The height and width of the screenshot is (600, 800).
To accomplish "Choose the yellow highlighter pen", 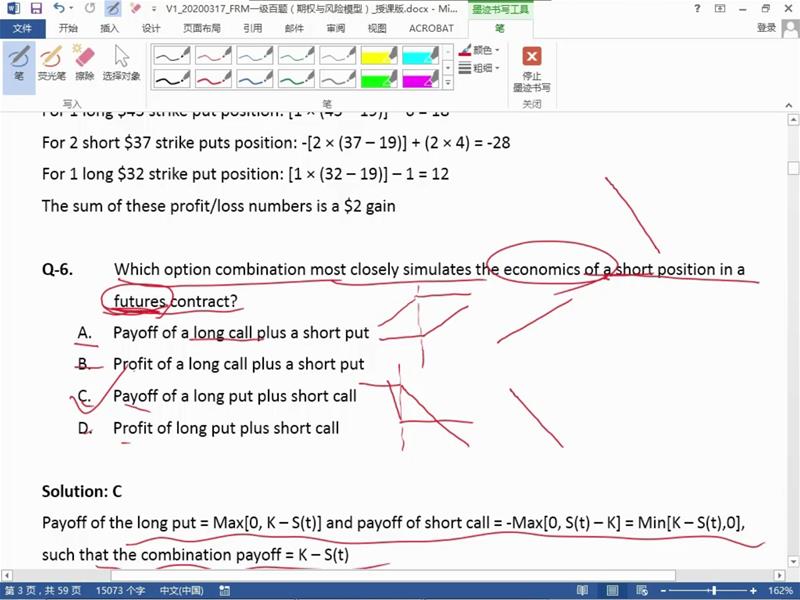I will click(379, 55).
